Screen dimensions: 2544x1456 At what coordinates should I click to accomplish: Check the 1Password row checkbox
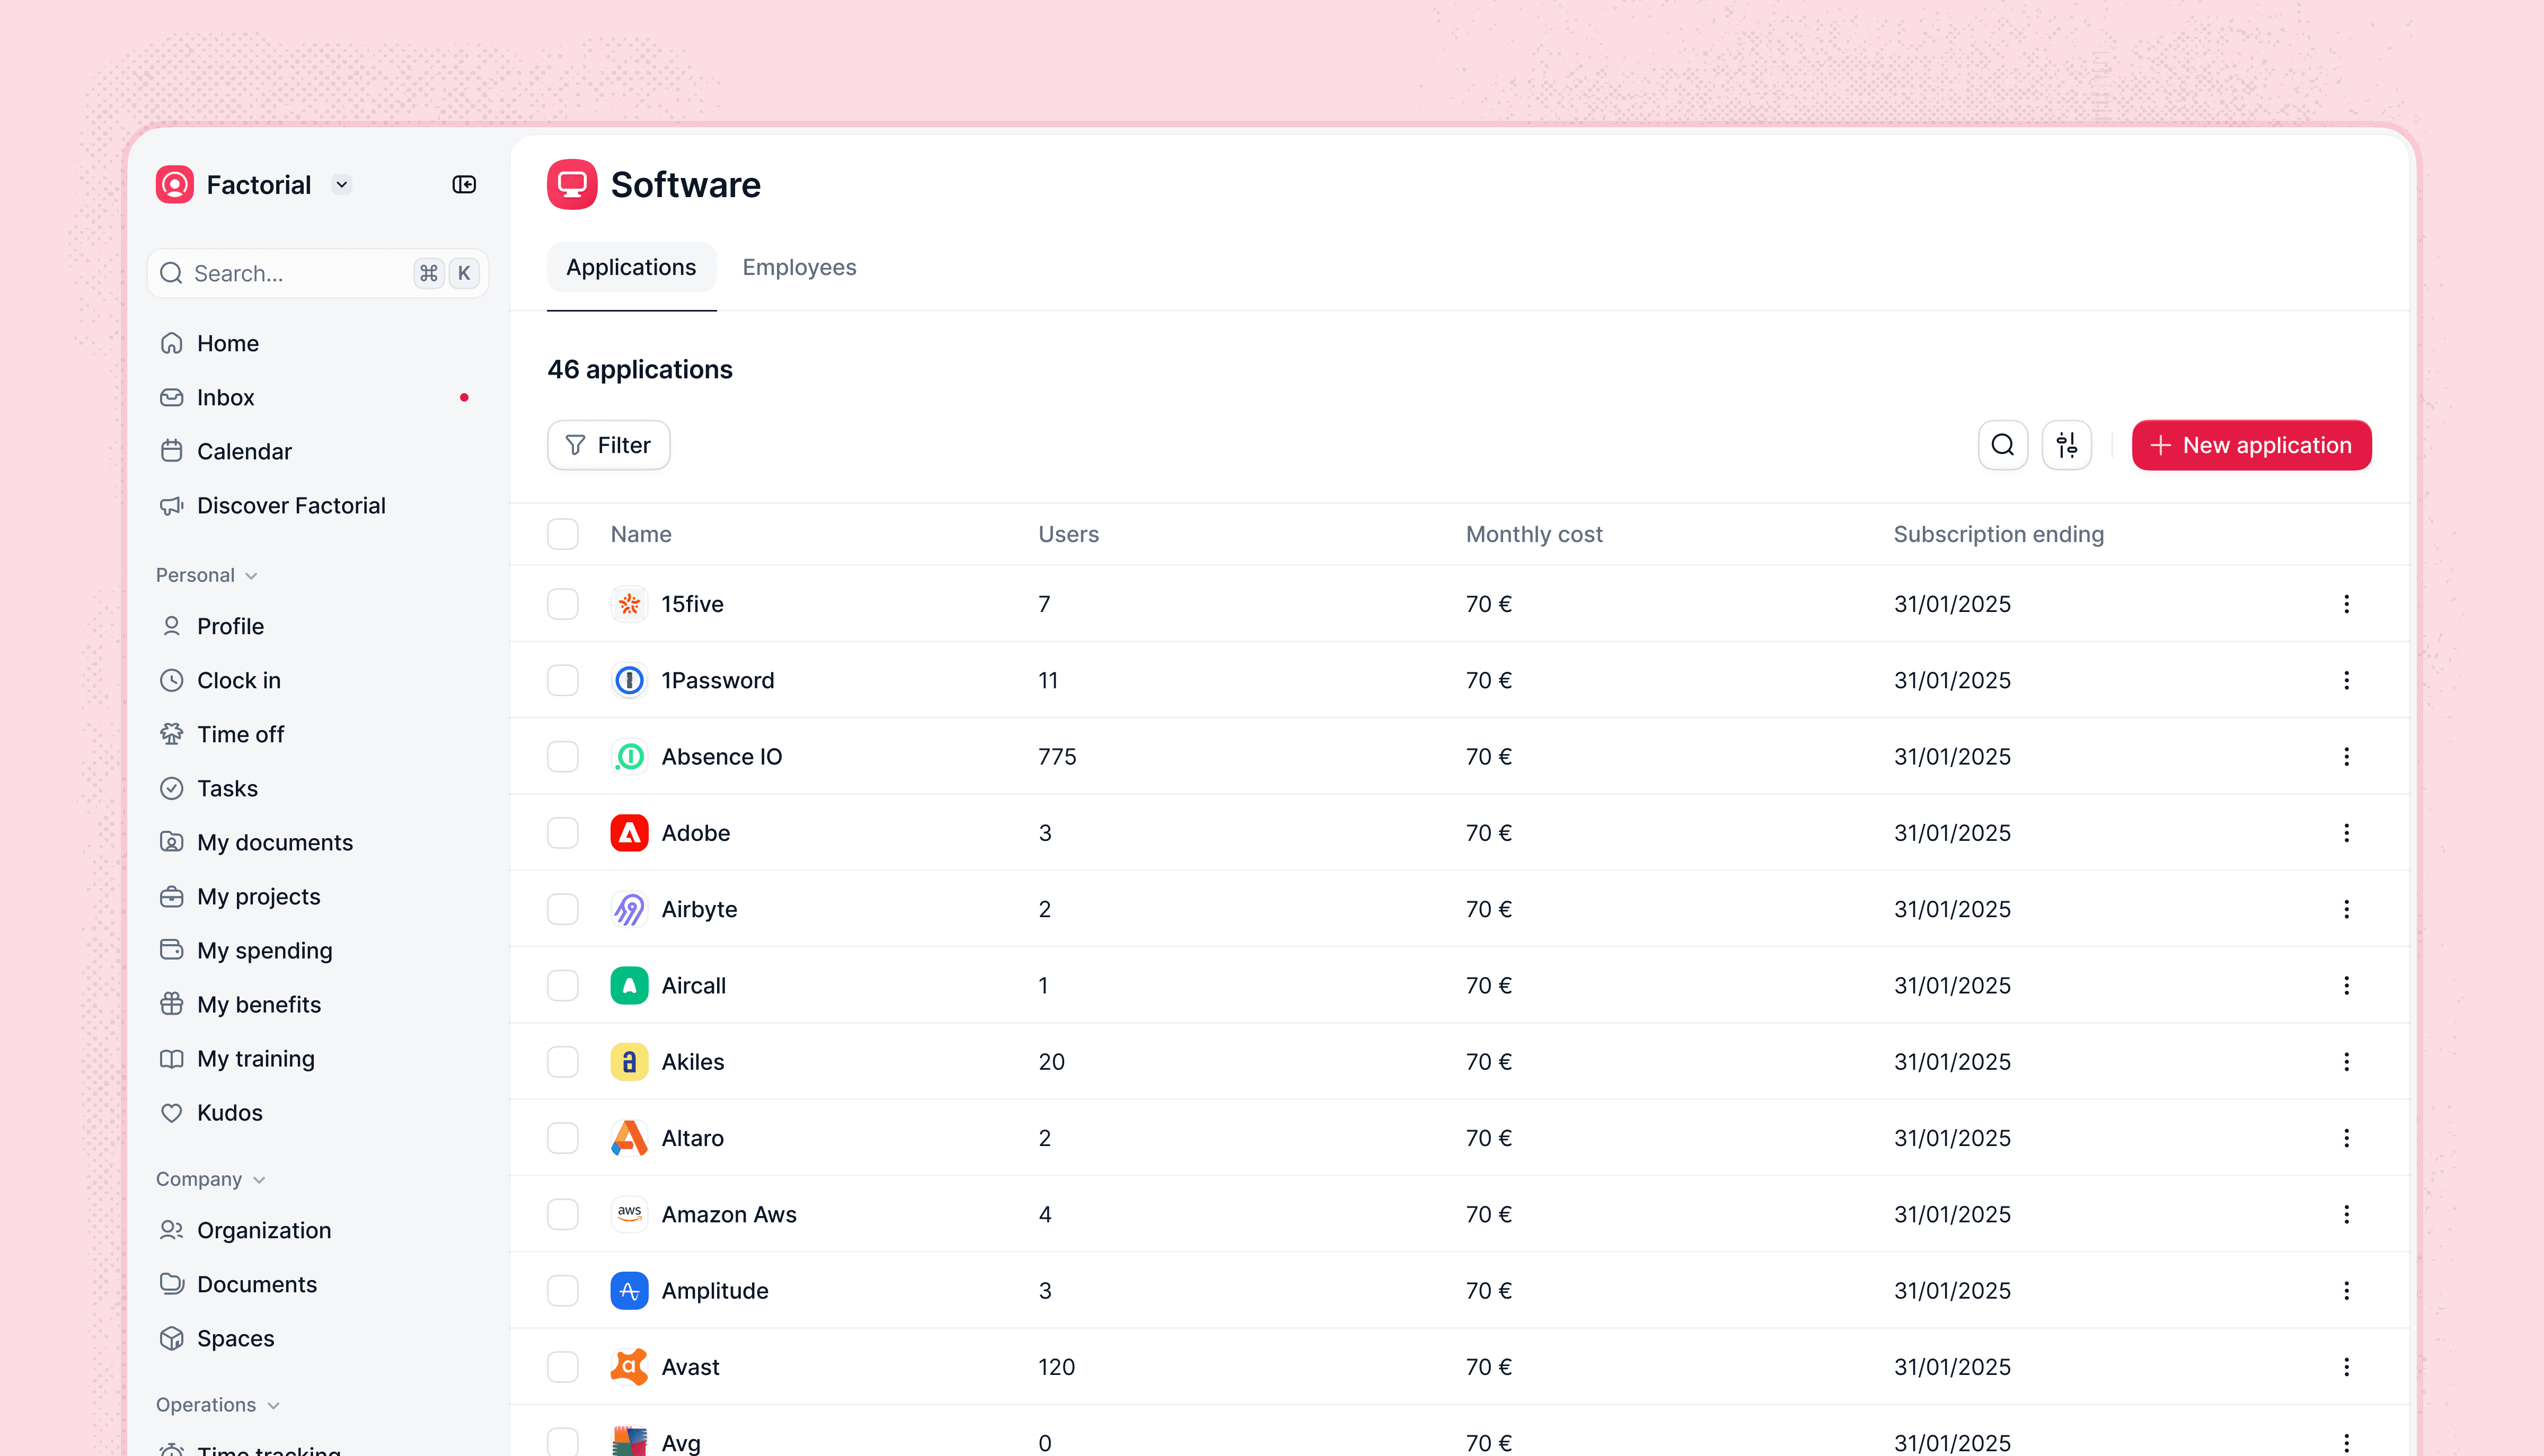(563, 680)
